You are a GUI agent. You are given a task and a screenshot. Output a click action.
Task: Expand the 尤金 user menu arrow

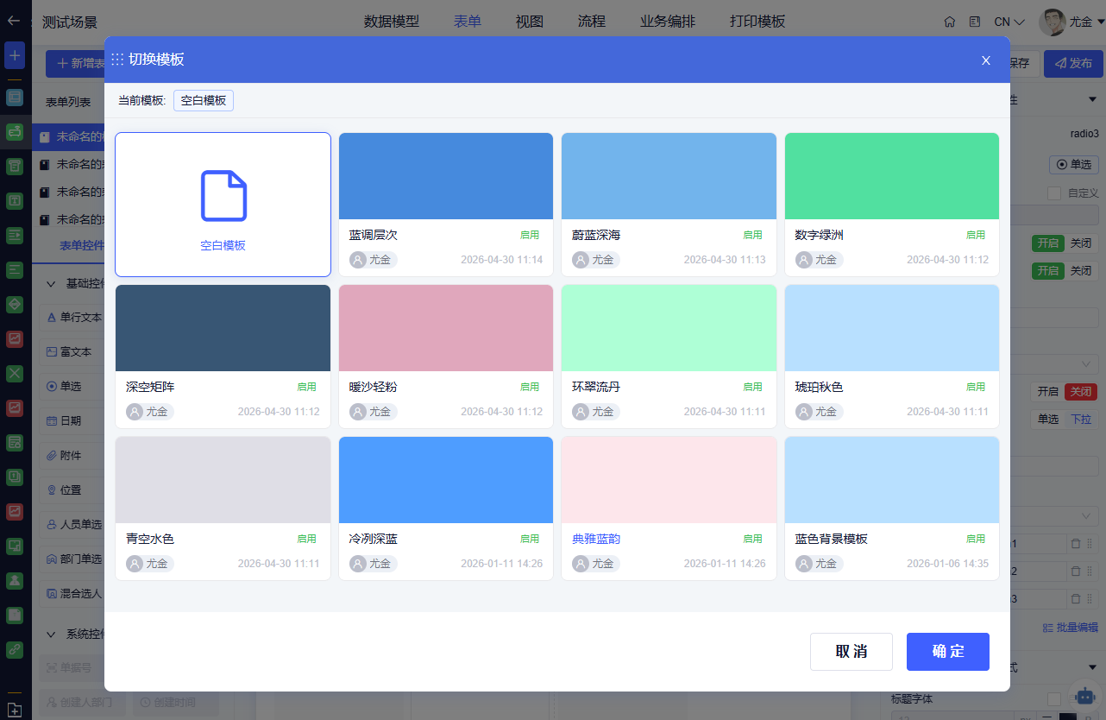pos(1100,23)
